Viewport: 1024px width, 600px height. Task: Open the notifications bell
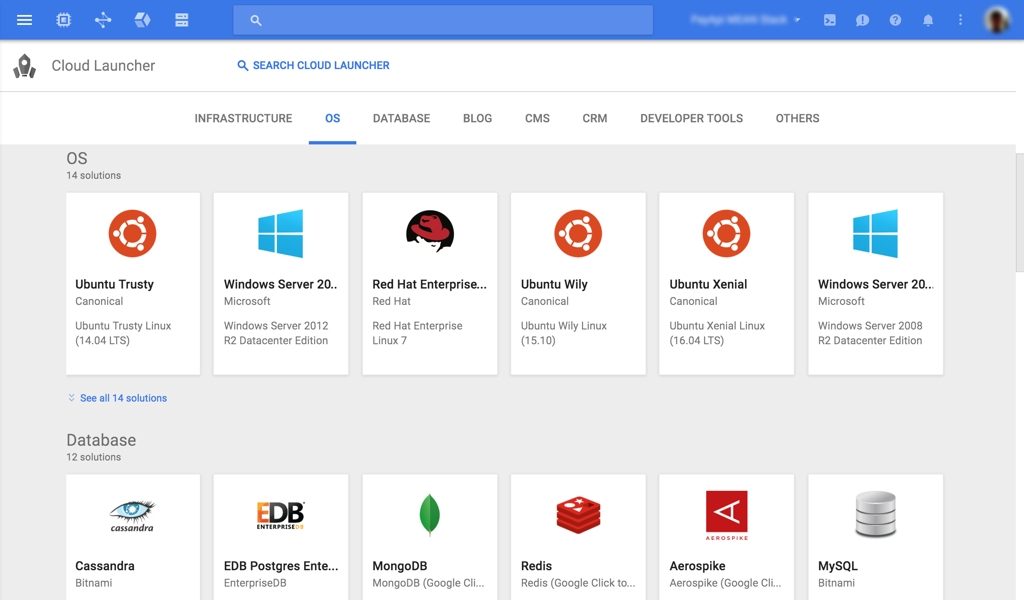[x=928, y=20]
